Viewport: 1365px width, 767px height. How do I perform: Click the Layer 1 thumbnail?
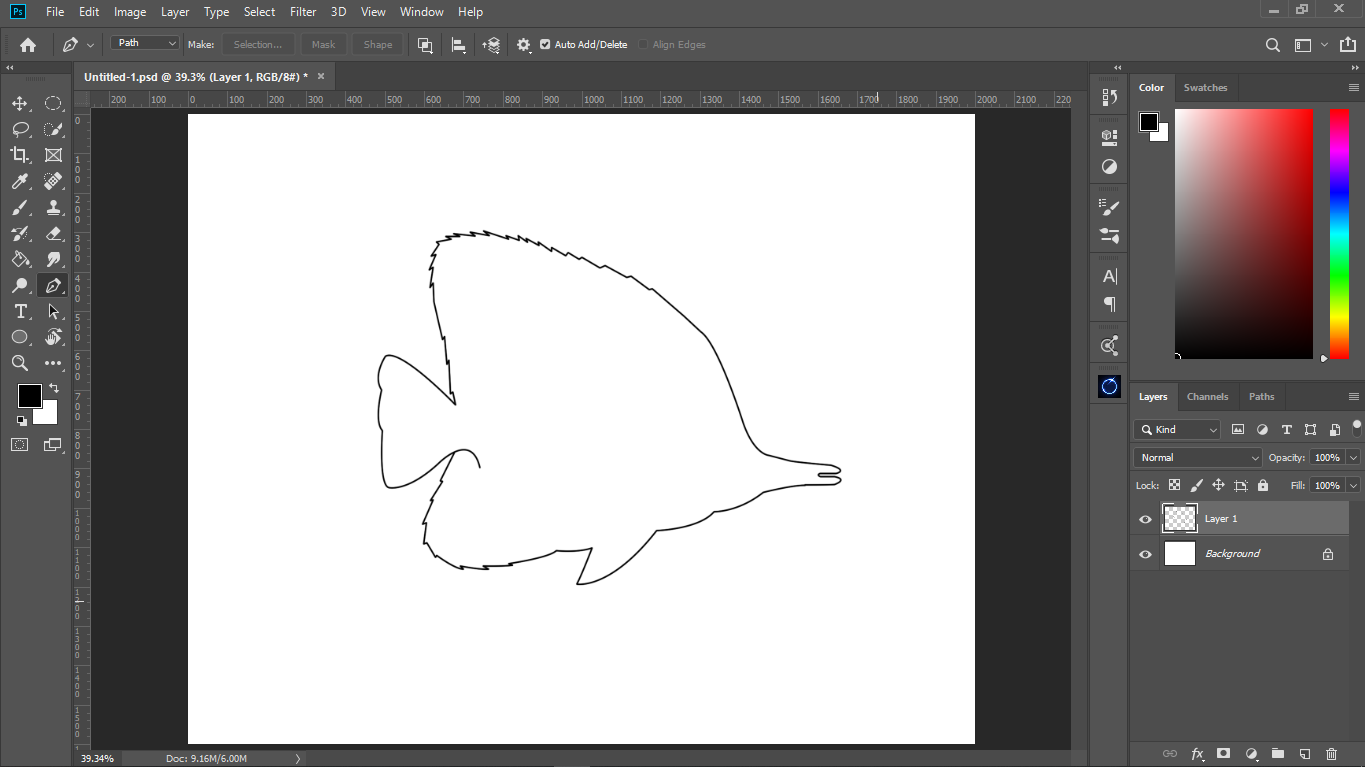click(1180, 518)
